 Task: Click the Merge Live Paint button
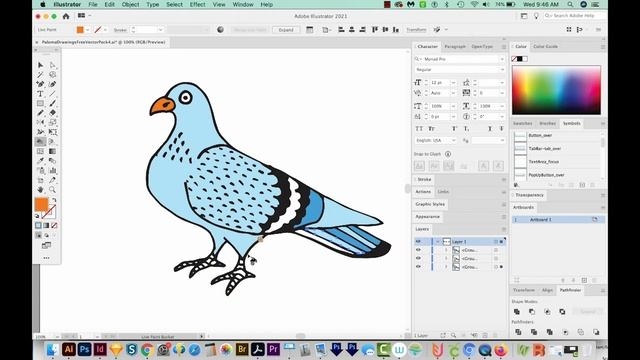(249, 30)
